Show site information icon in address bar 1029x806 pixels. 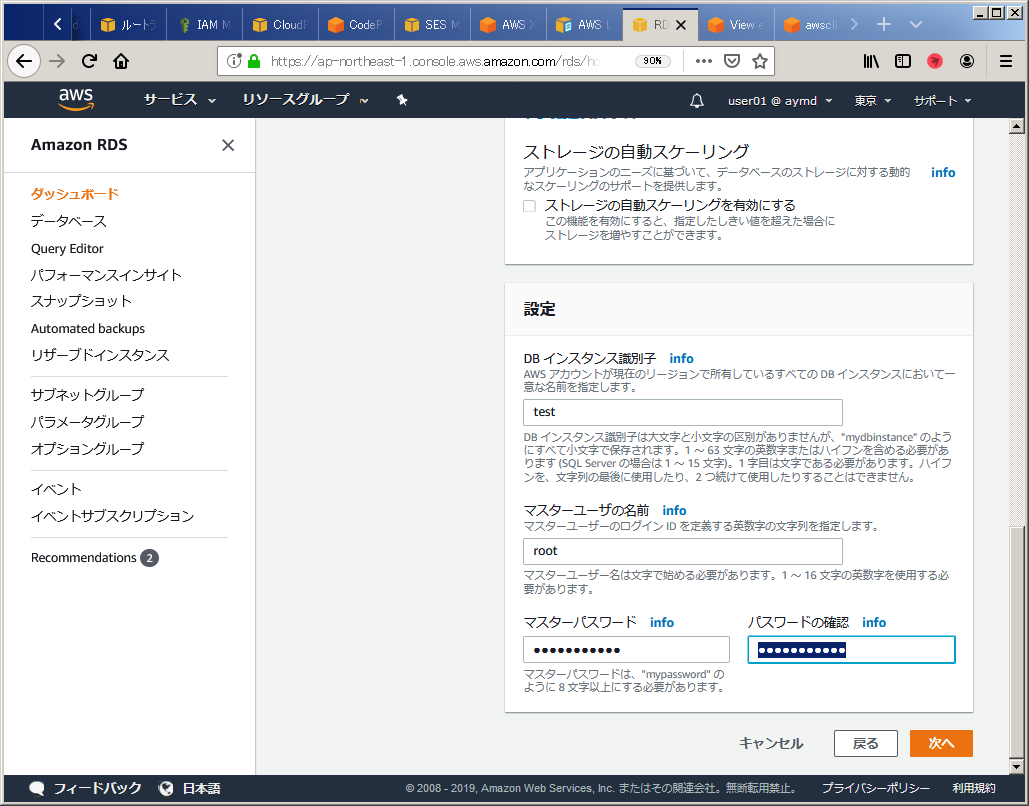(x=234, y=61)
